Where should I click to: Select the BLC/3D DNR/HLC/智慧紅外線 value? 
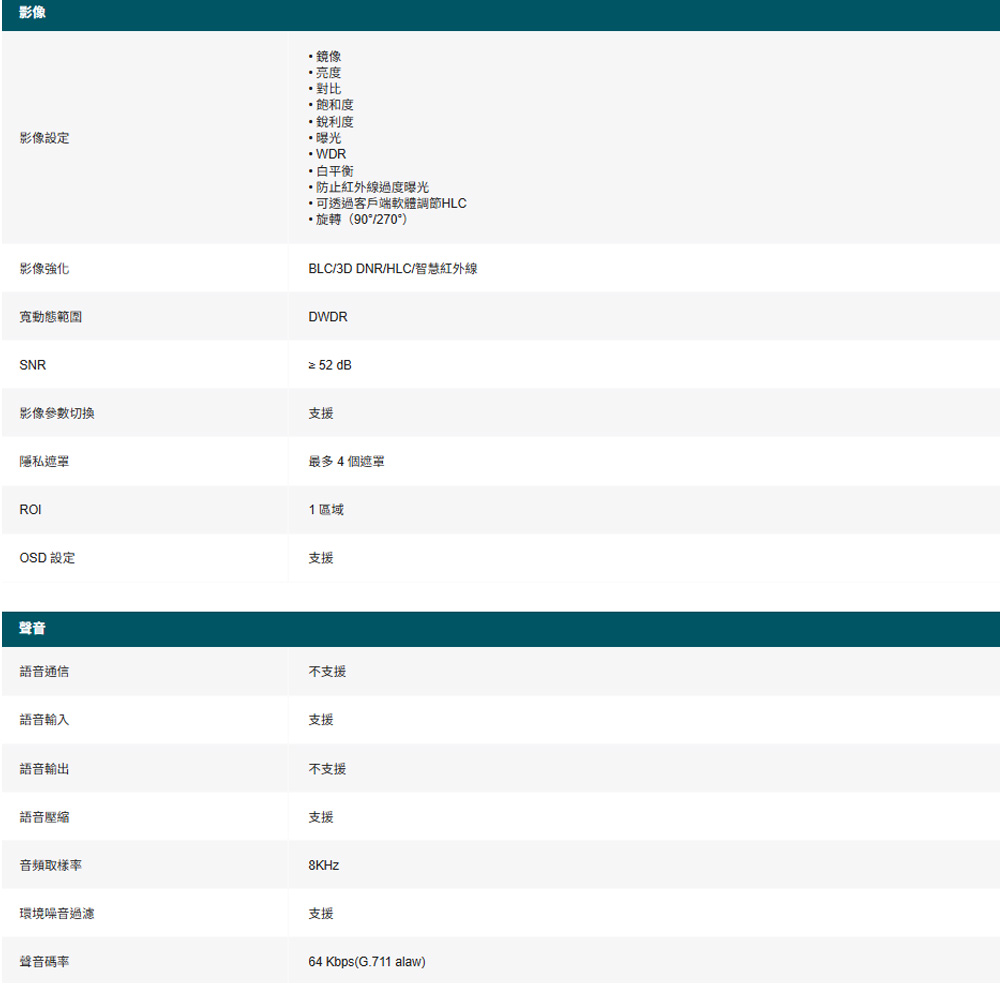pos(392,269)
